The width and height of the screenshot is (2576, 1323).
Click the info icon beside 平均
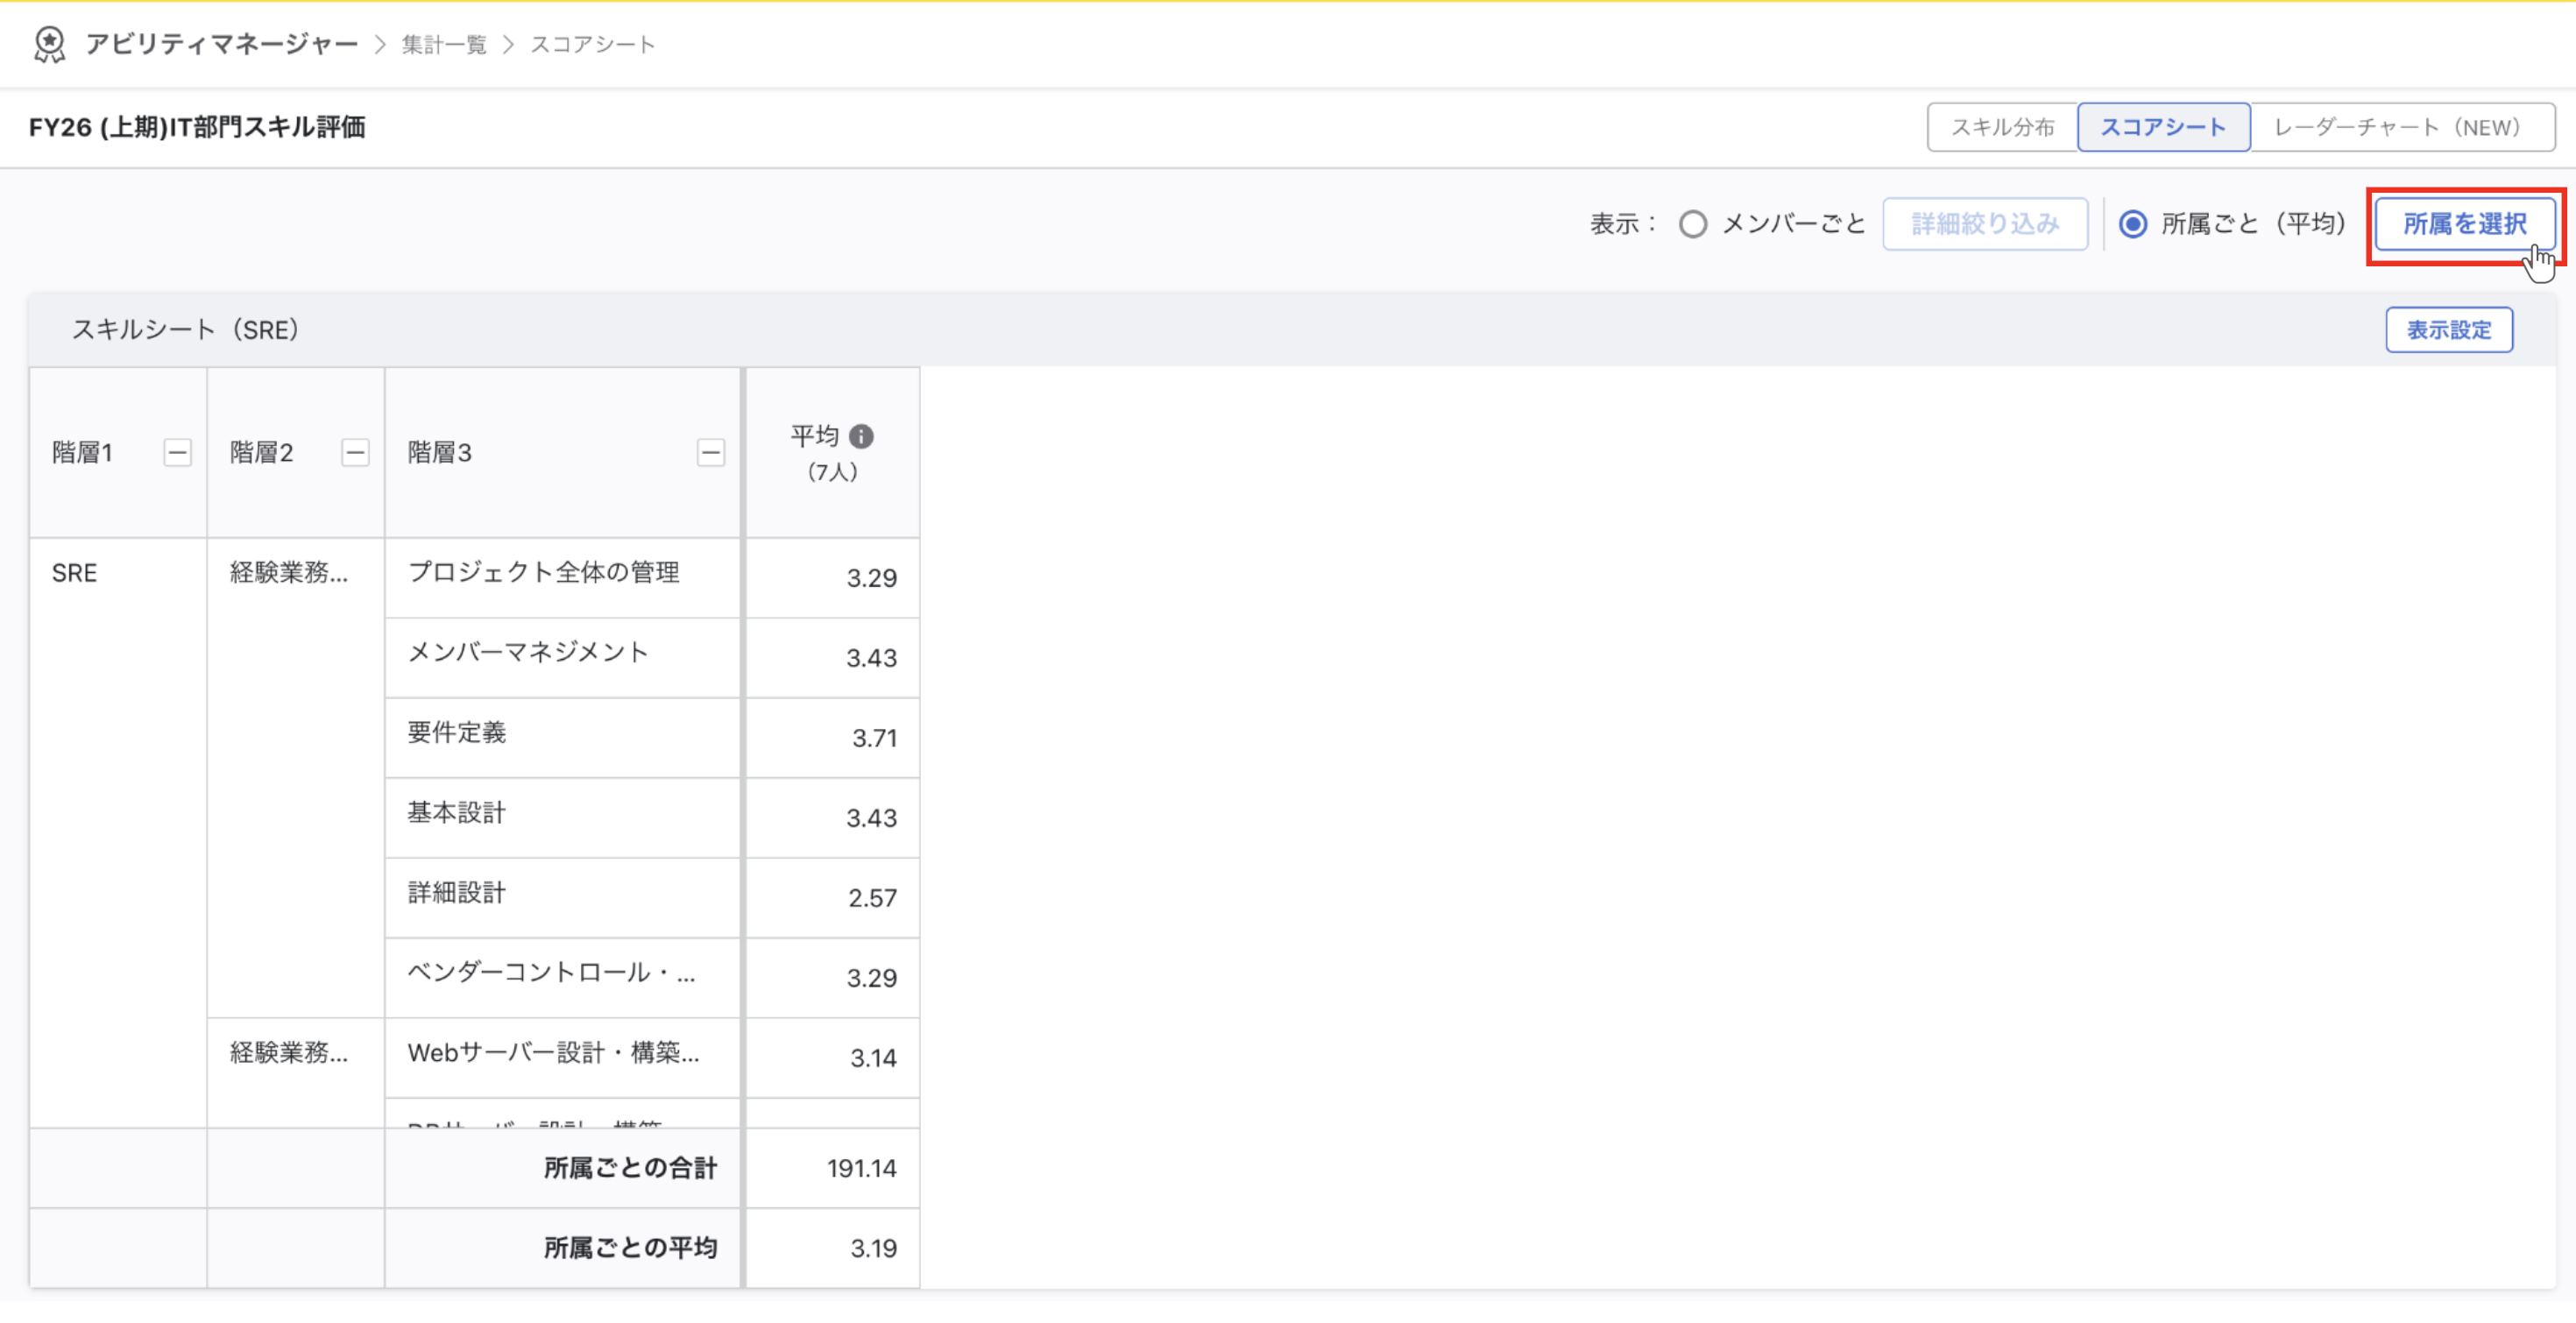point(861,436)
